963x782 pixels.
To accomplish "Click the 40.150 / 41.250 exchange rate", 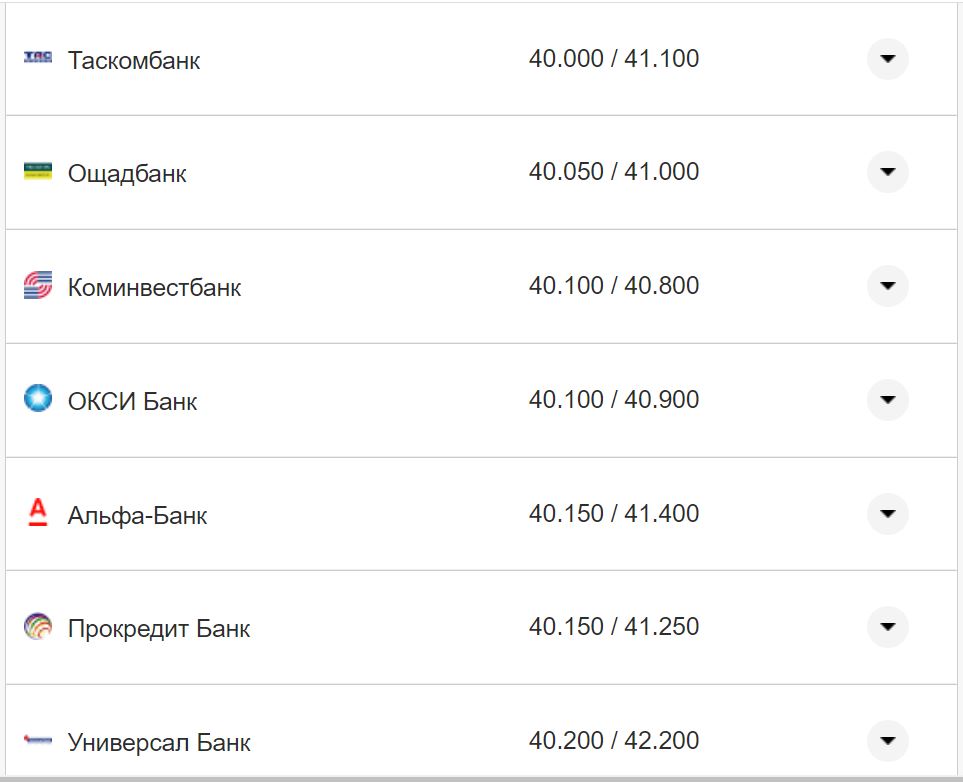I will tap(614, 627).
